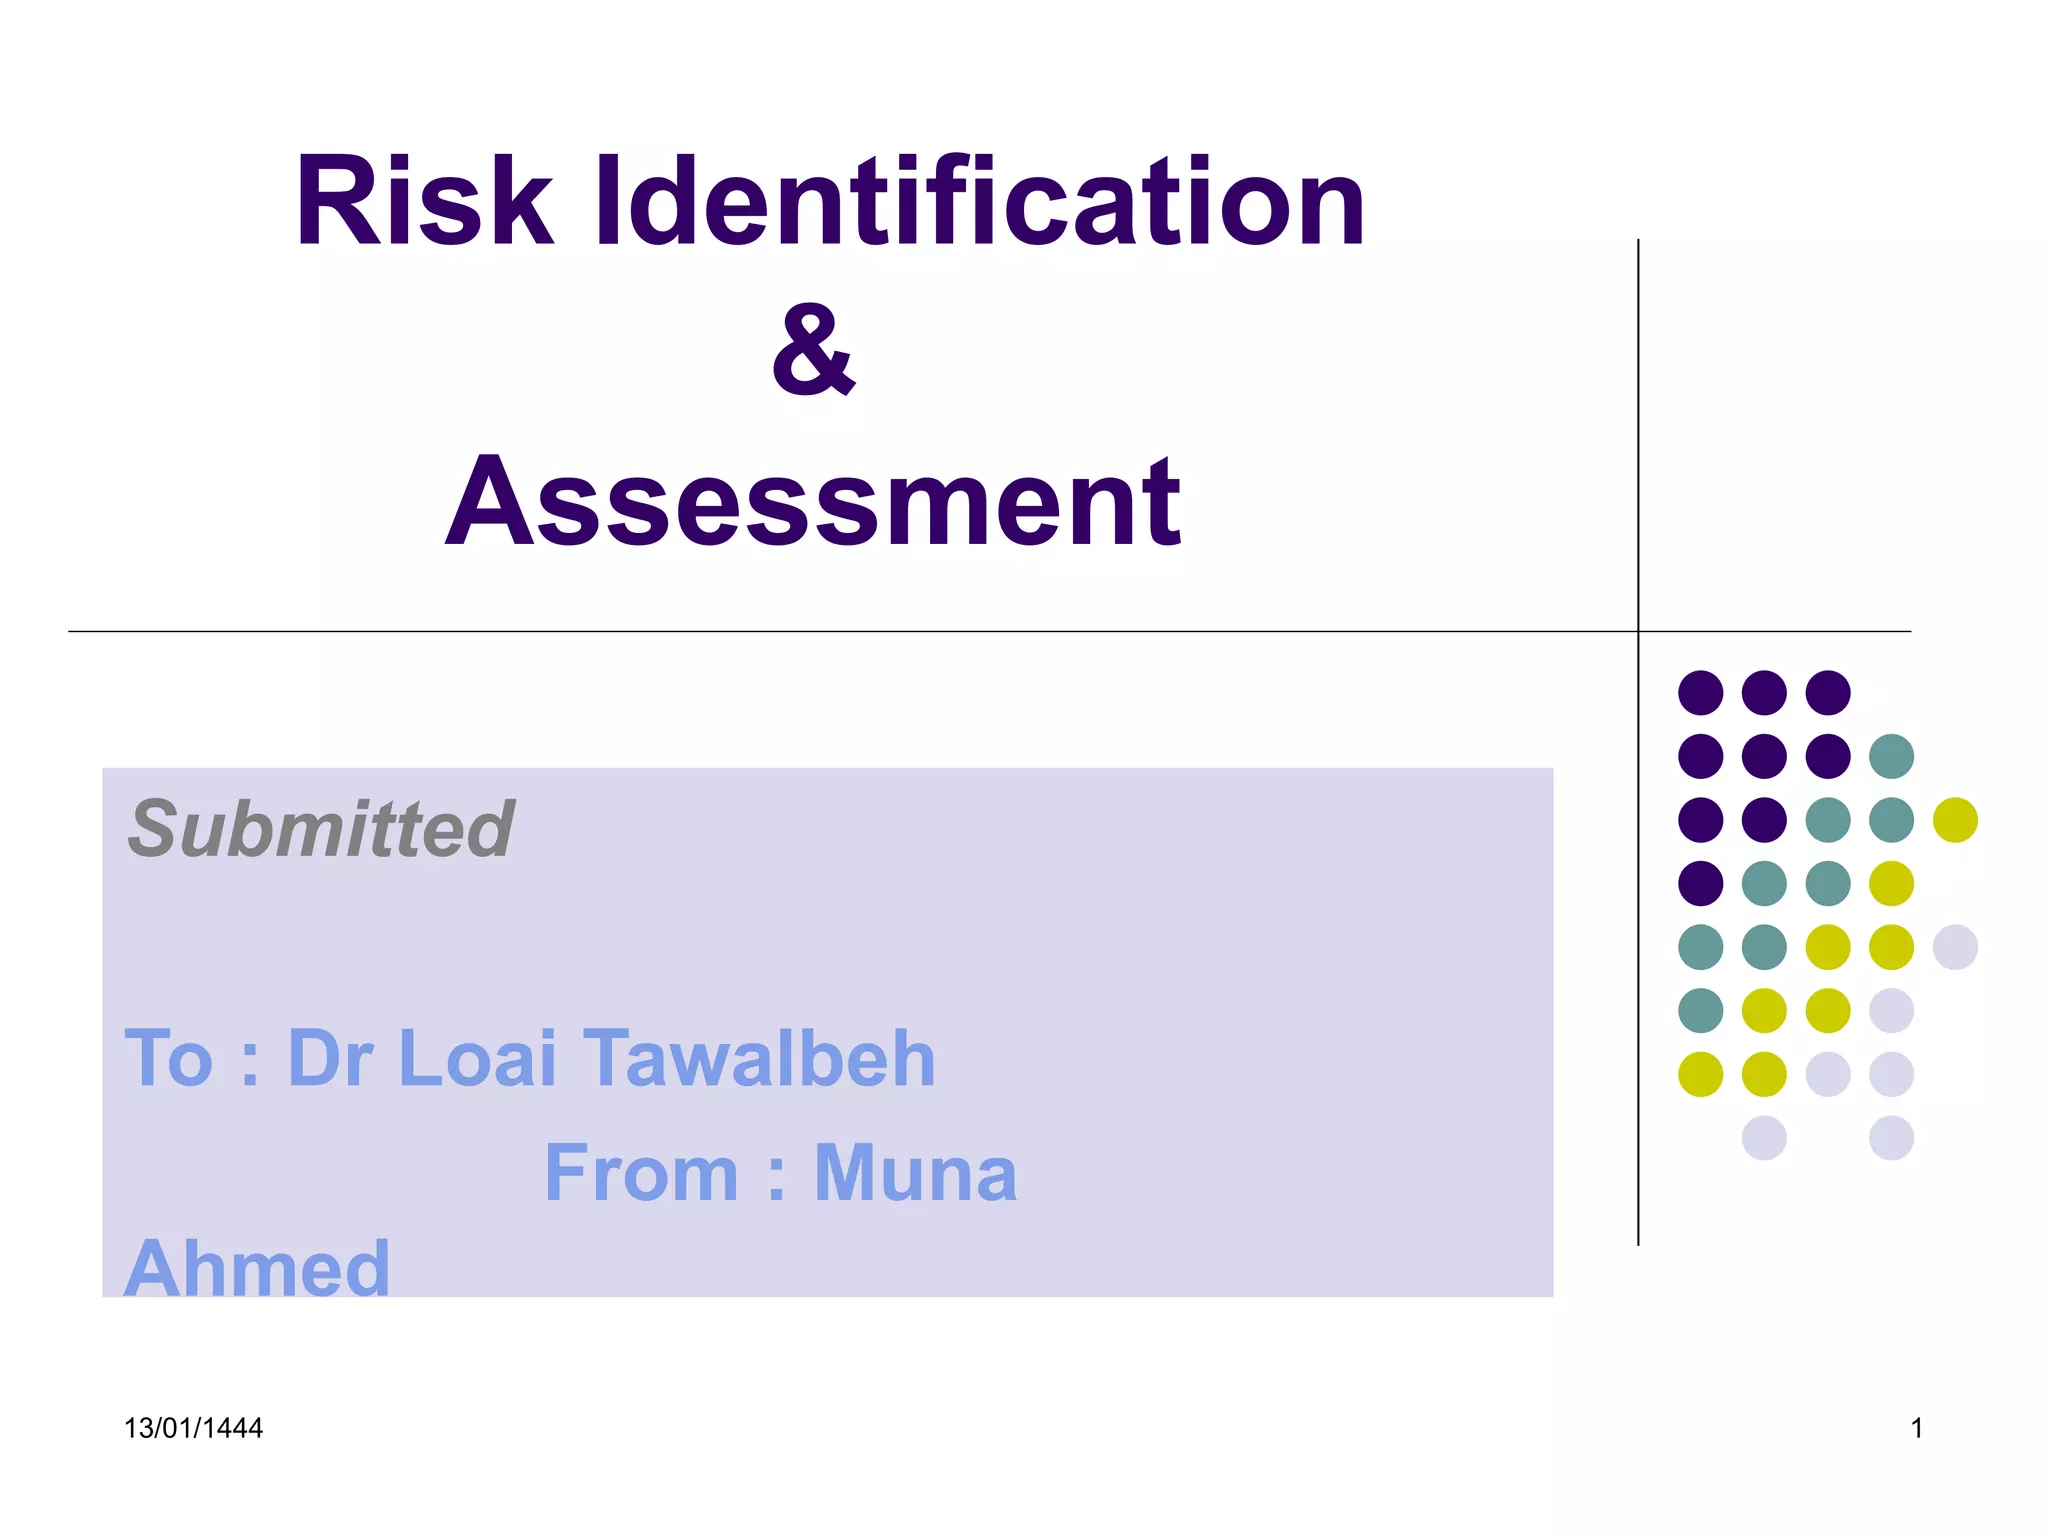Screen dimensions: 2048x1536
Task: Click the lone lavender dot in the sixth dot row
Action: click(1891, 1010)
